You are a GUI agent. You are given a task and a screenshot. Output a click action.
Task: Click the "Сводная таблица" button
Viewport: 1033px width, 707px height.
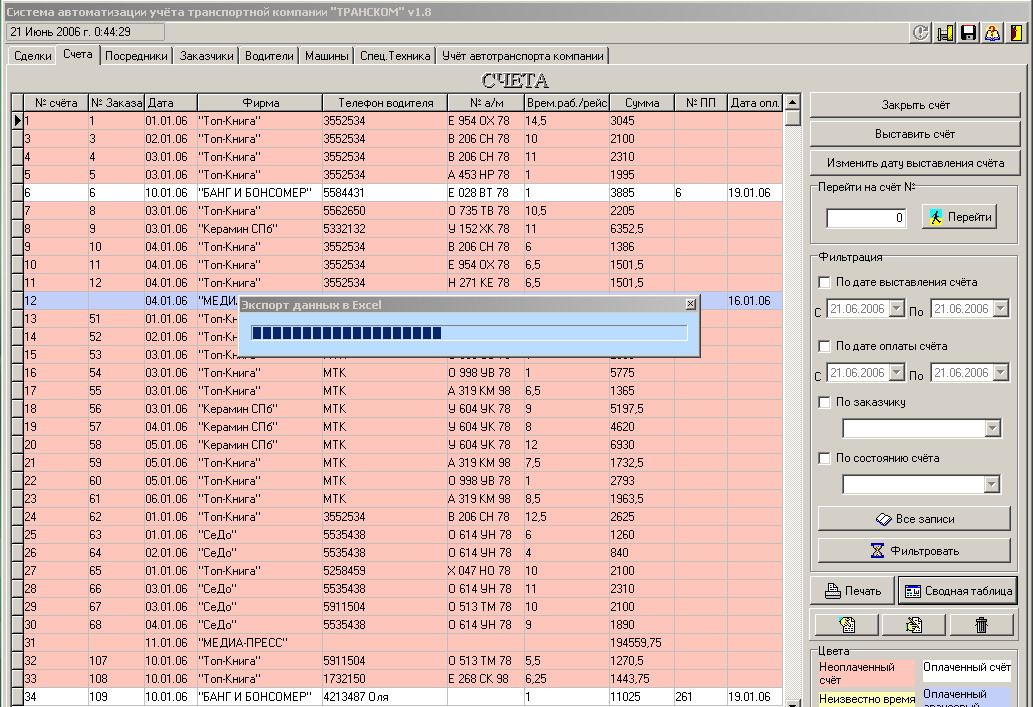click(957, 591)
